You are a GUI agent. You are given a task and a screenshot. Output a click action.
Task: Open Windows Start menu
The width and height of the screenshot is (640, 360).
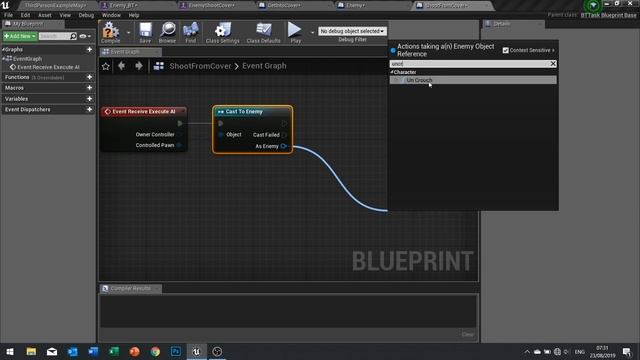tap(10, 352)
